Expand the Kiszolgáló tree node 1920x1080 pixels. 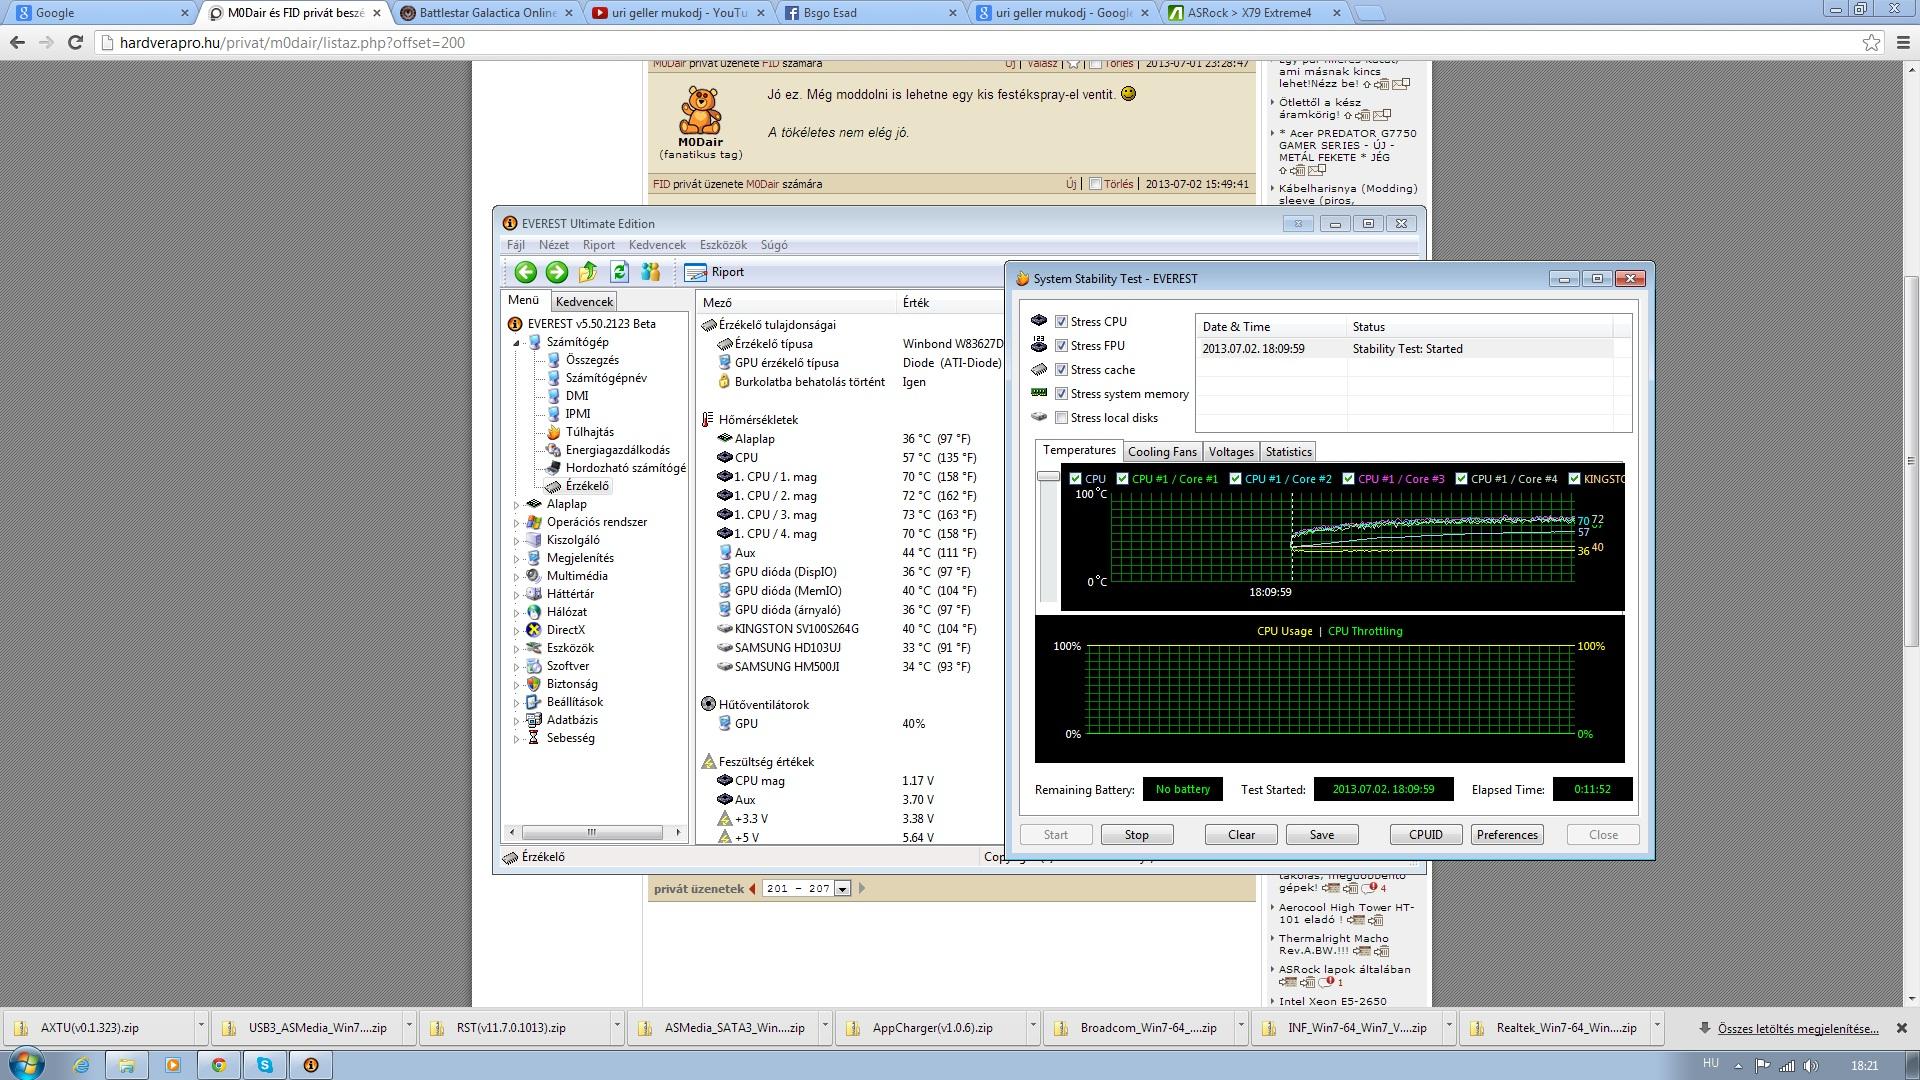click(517, 541)
